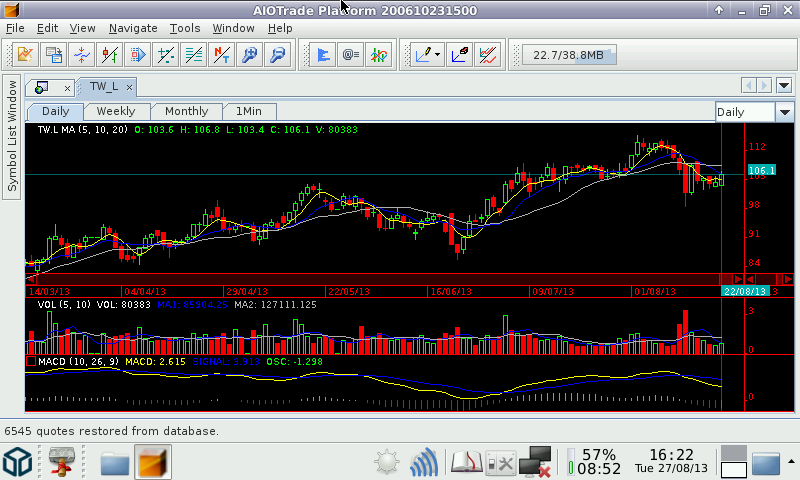Click the window-arrange toolbar icon
The image size is (800, 480).
[x=53, y=54]
